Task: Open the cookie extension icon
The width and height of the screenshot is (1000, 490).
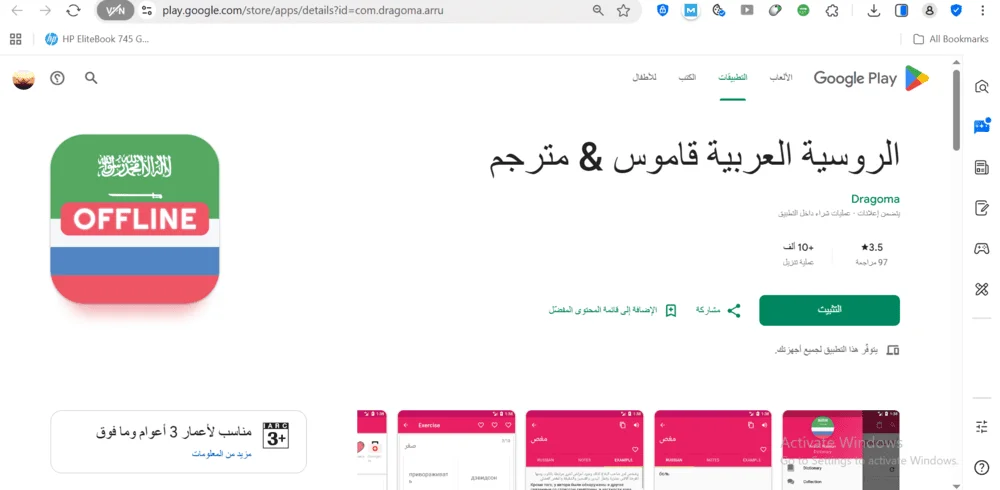Action: 719,10
